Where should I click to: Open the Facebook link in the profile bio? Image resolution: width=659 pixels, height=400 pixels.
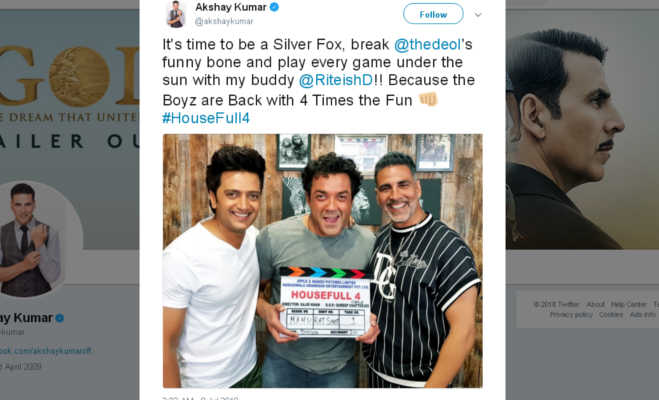tap(46, 351)
